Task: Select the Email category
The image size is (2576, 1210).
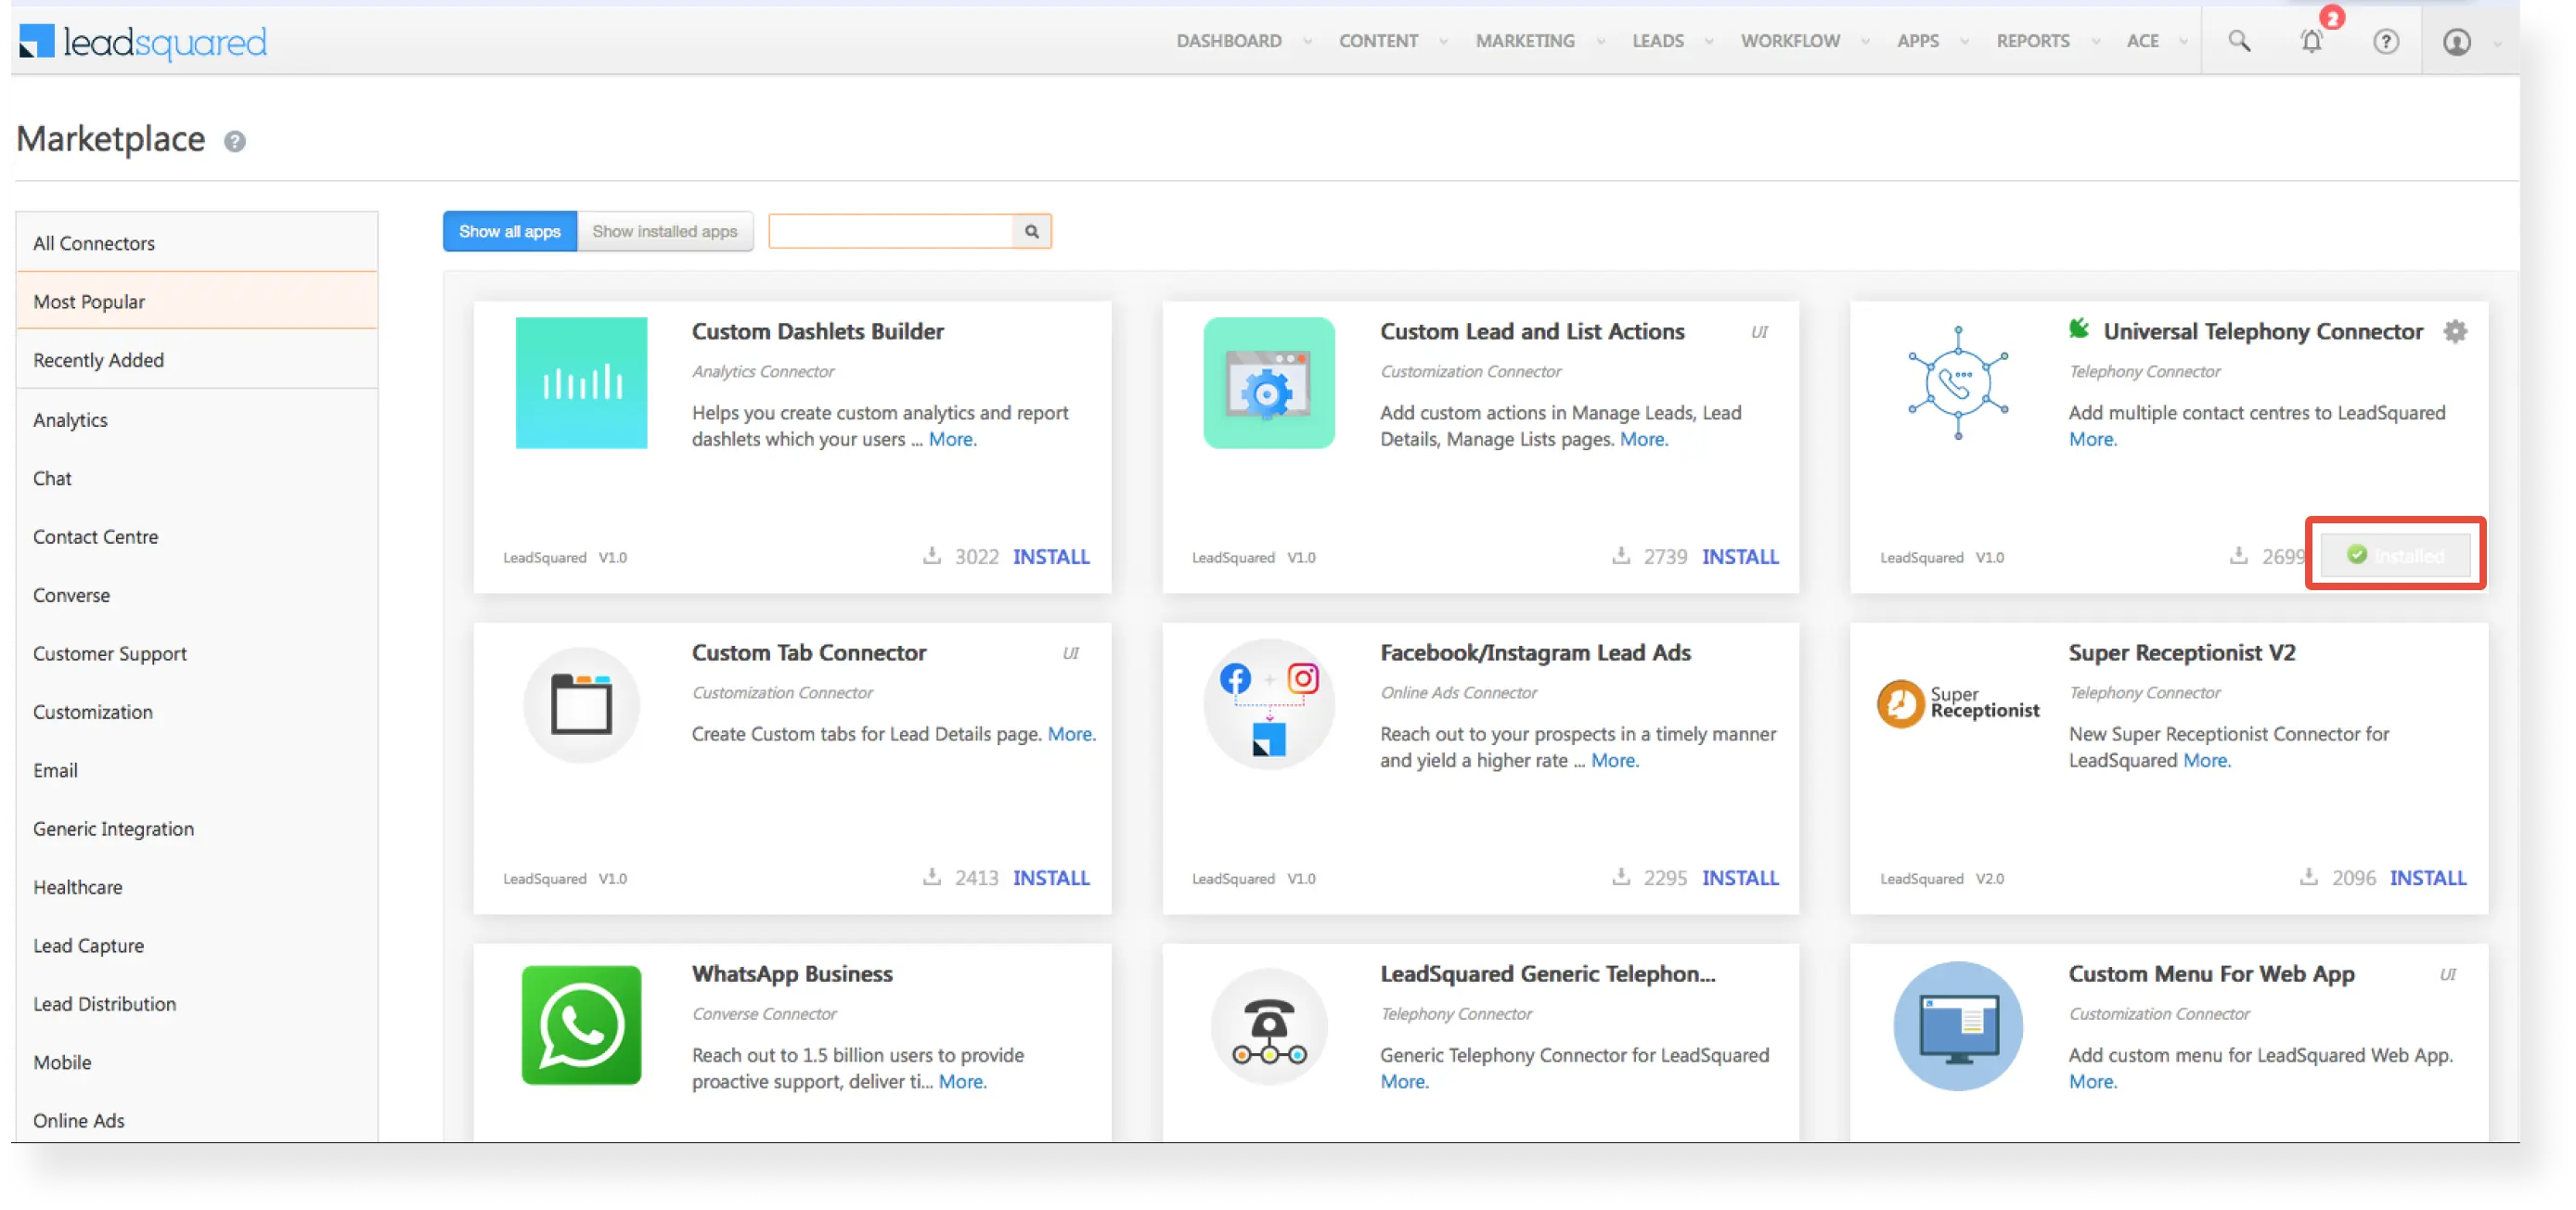Action: click(x=197, y=771)
